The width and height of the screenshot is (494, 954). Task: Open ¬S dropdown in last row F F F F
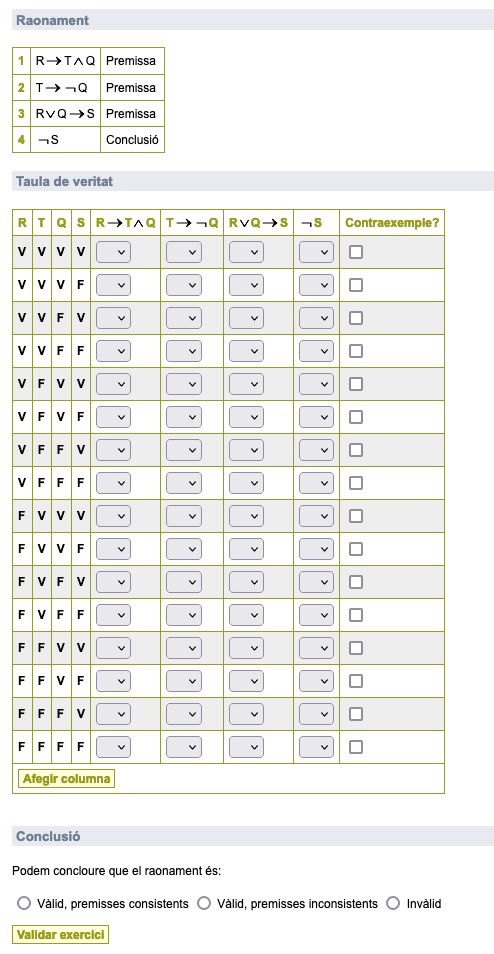pyautogui.click(x=316, y=747)
